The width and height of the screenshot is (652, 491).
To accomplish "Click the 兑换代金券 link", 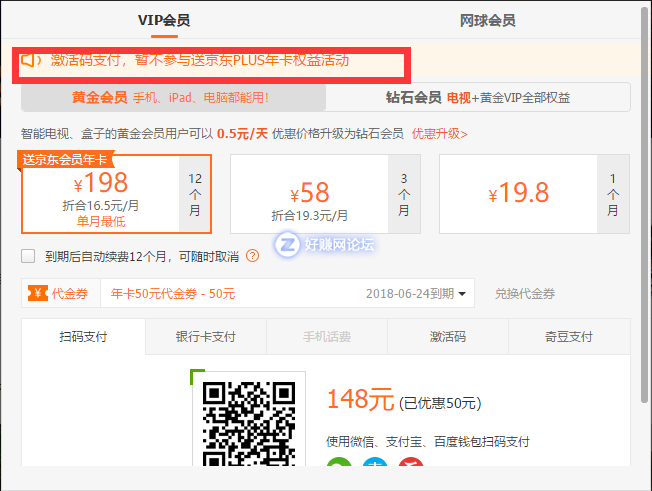I will click(x=525, y=294).
